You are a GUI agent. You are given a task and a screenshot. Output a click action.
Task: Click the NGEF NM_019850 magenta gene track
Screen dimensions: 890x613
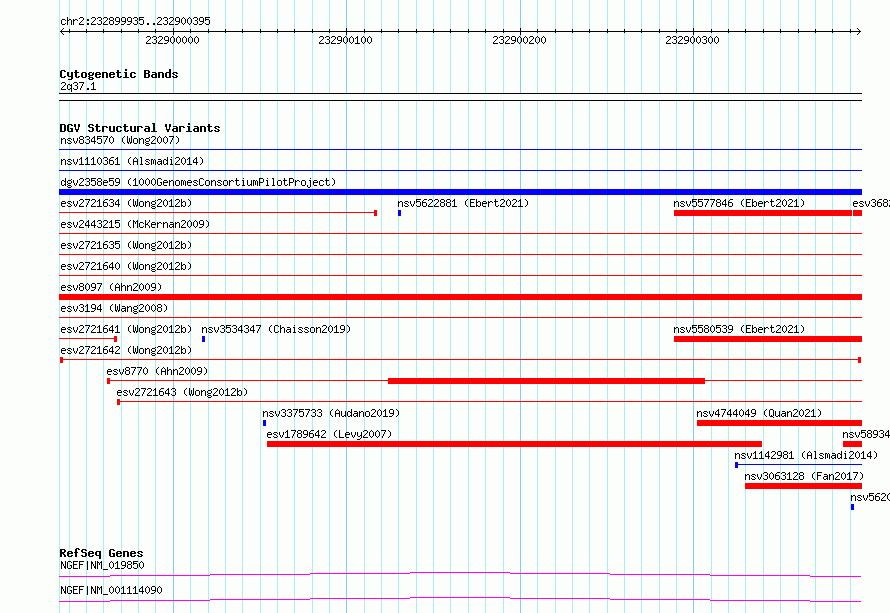pyautogui.click(x=460, y=574)
